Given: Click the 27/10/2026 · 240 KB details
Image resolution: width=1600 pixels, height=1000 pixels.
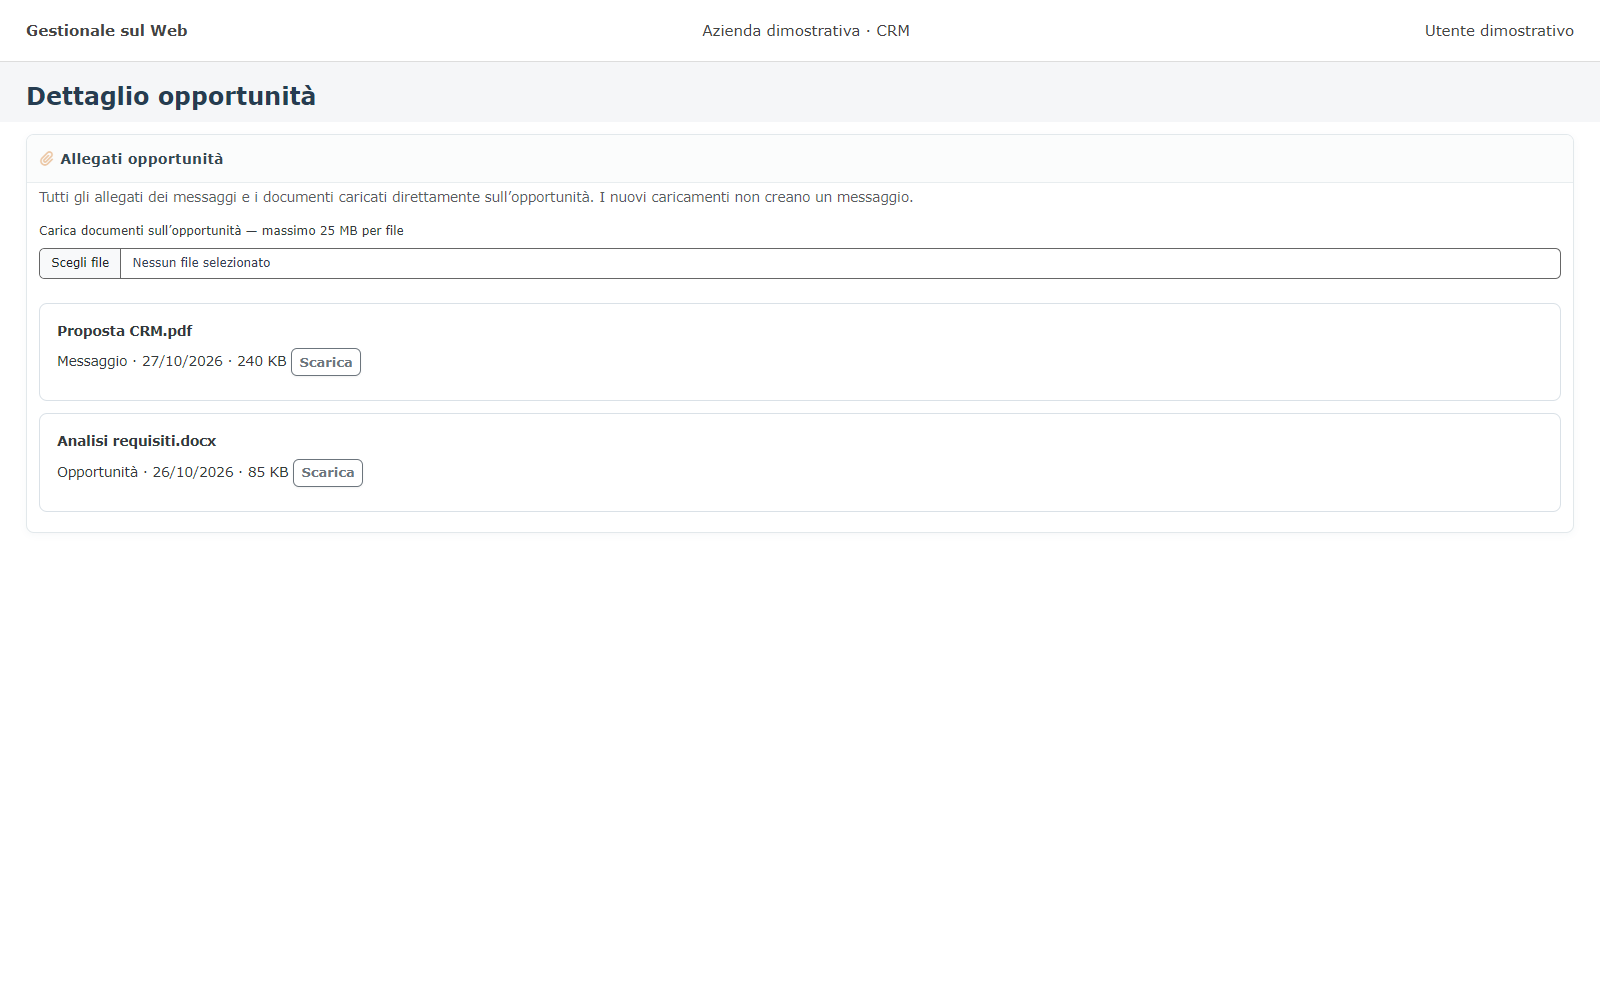Looking at the screenshot, I should coord(214,361).
